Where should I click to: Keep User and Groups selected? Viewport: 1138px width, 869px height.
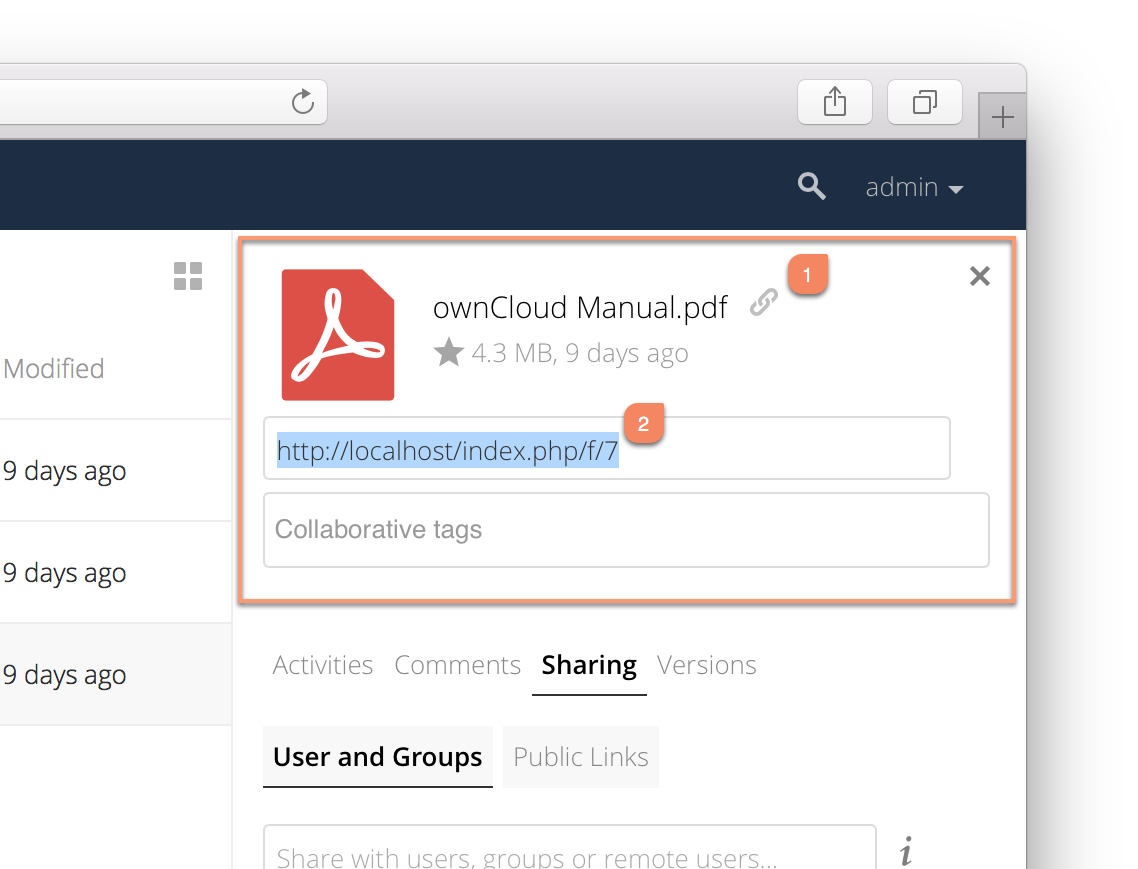coord(377,757)
